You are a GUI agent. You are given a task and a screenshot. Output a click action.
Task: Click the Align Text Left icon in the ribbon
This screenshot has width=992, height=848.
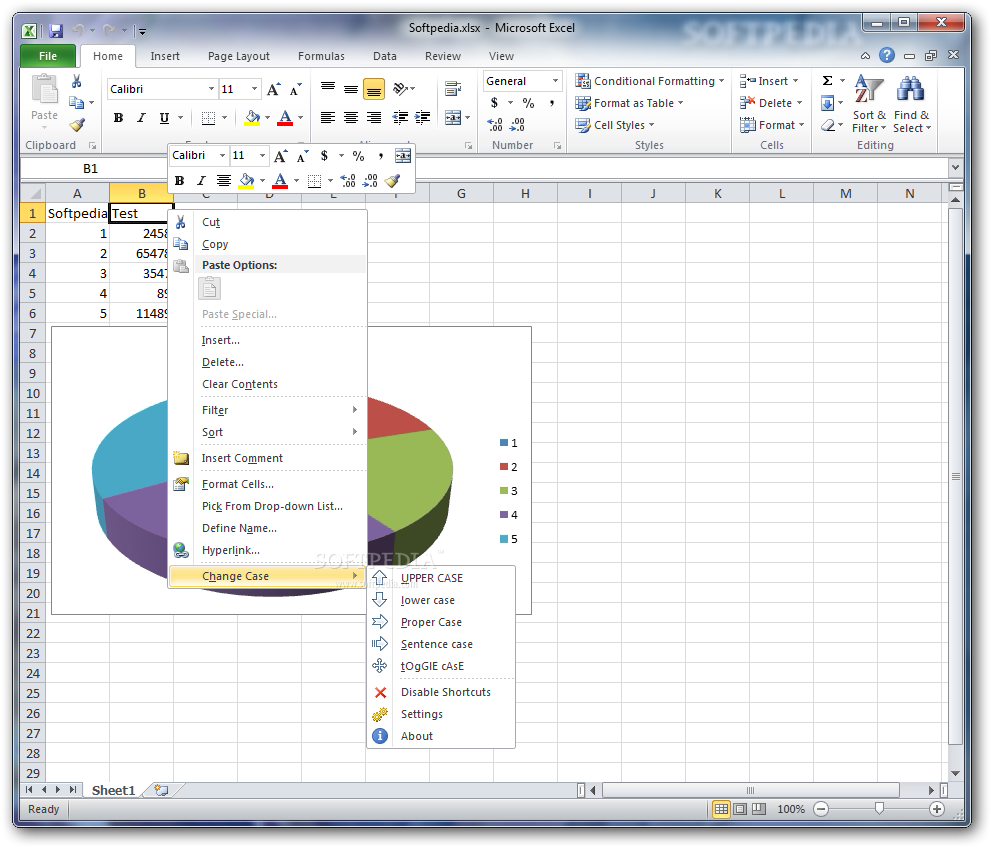pyautogui.click(x=328, y=118)
